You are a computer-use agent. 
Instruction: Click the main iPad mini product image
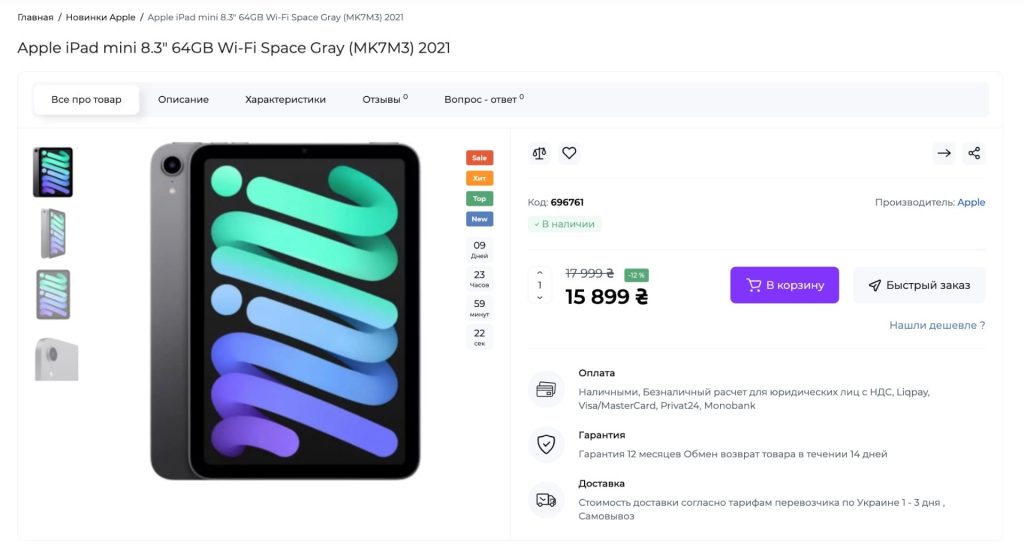coord(285,311)
